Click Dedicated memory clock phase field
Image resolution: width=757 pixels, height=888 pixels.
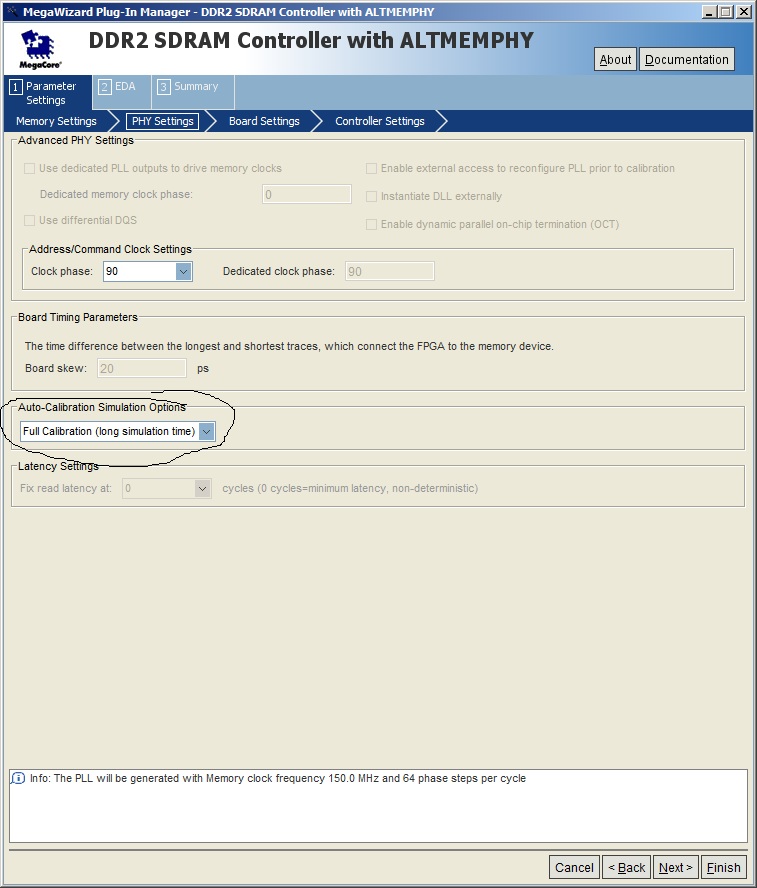(x=306, y=194)
